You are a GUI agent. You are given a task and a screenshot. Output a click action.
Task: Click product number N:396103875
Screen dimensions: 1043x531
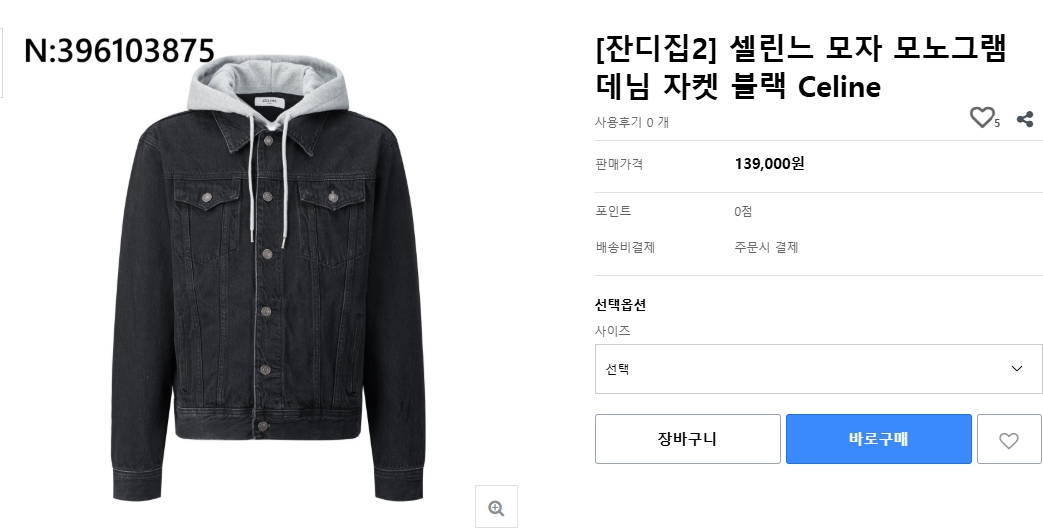coord(119,50)
